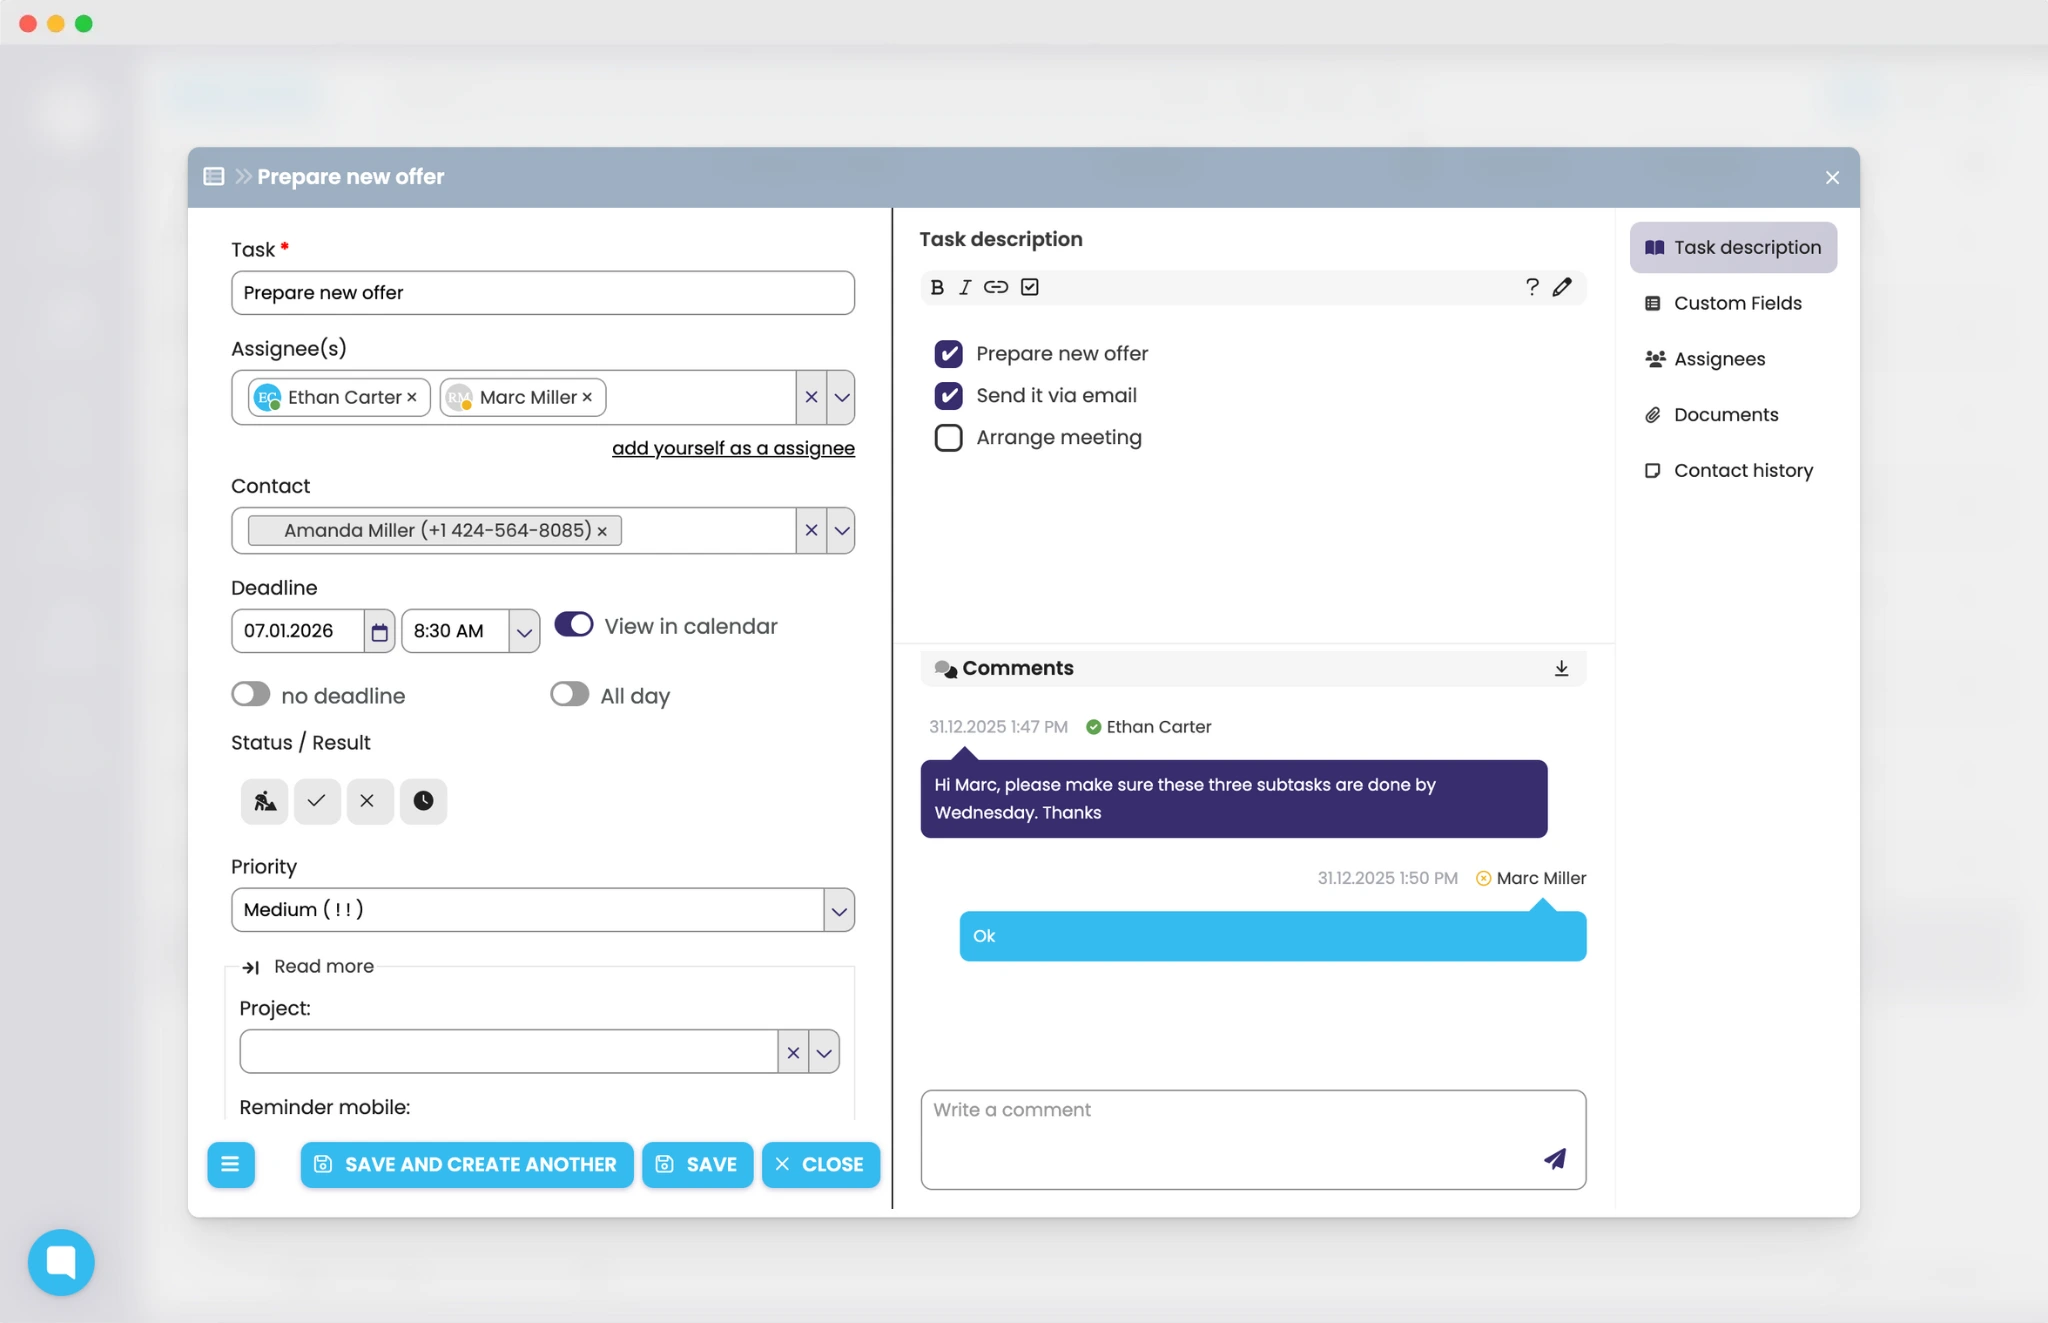
Task: Download comments using the download icon
Action: click(x=1561, y=669)
